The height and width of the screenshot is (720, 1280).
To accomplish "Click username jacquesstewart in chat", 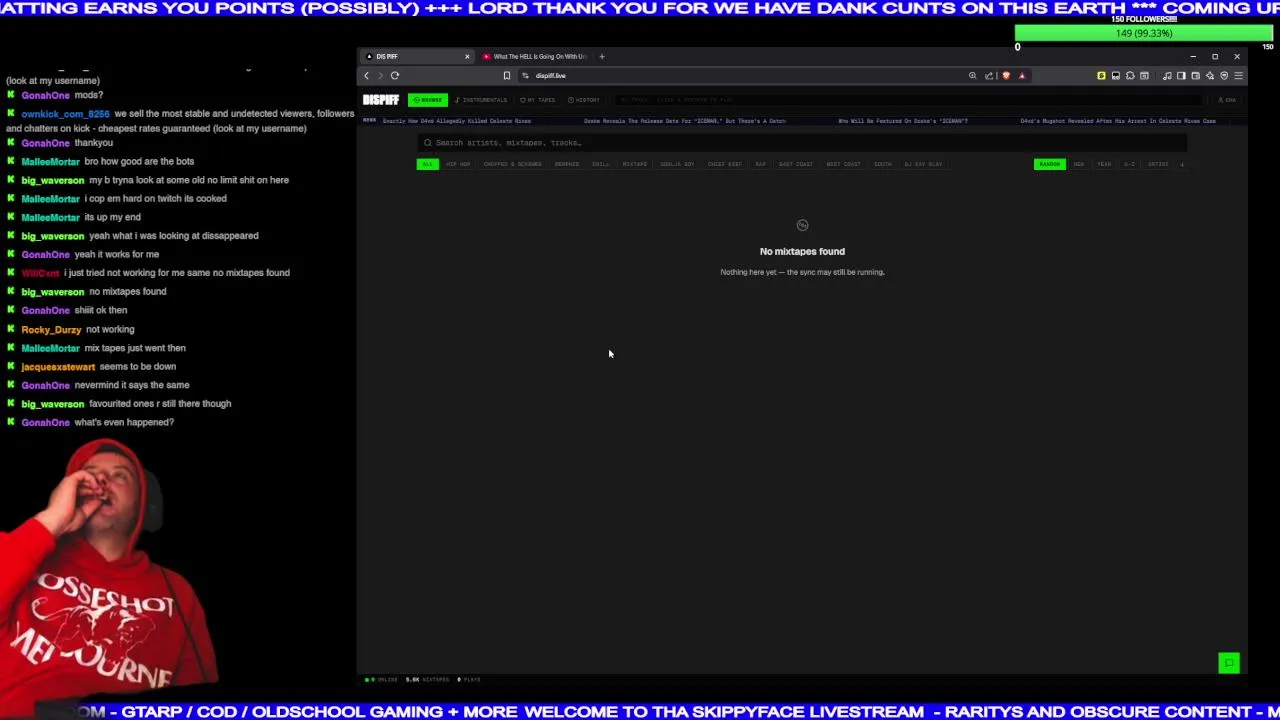I will [x=58, y=367].
